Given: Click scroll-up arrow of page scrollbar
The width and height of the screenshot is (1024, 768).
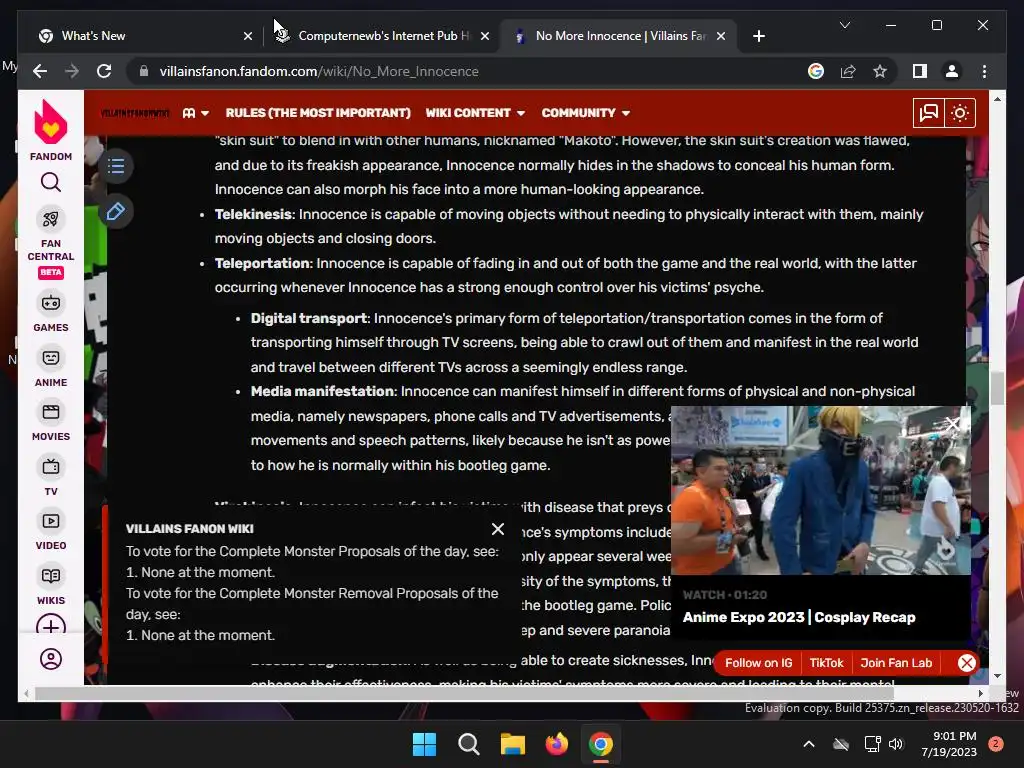Looking at the screenshot, I should [x=997, y=99].
